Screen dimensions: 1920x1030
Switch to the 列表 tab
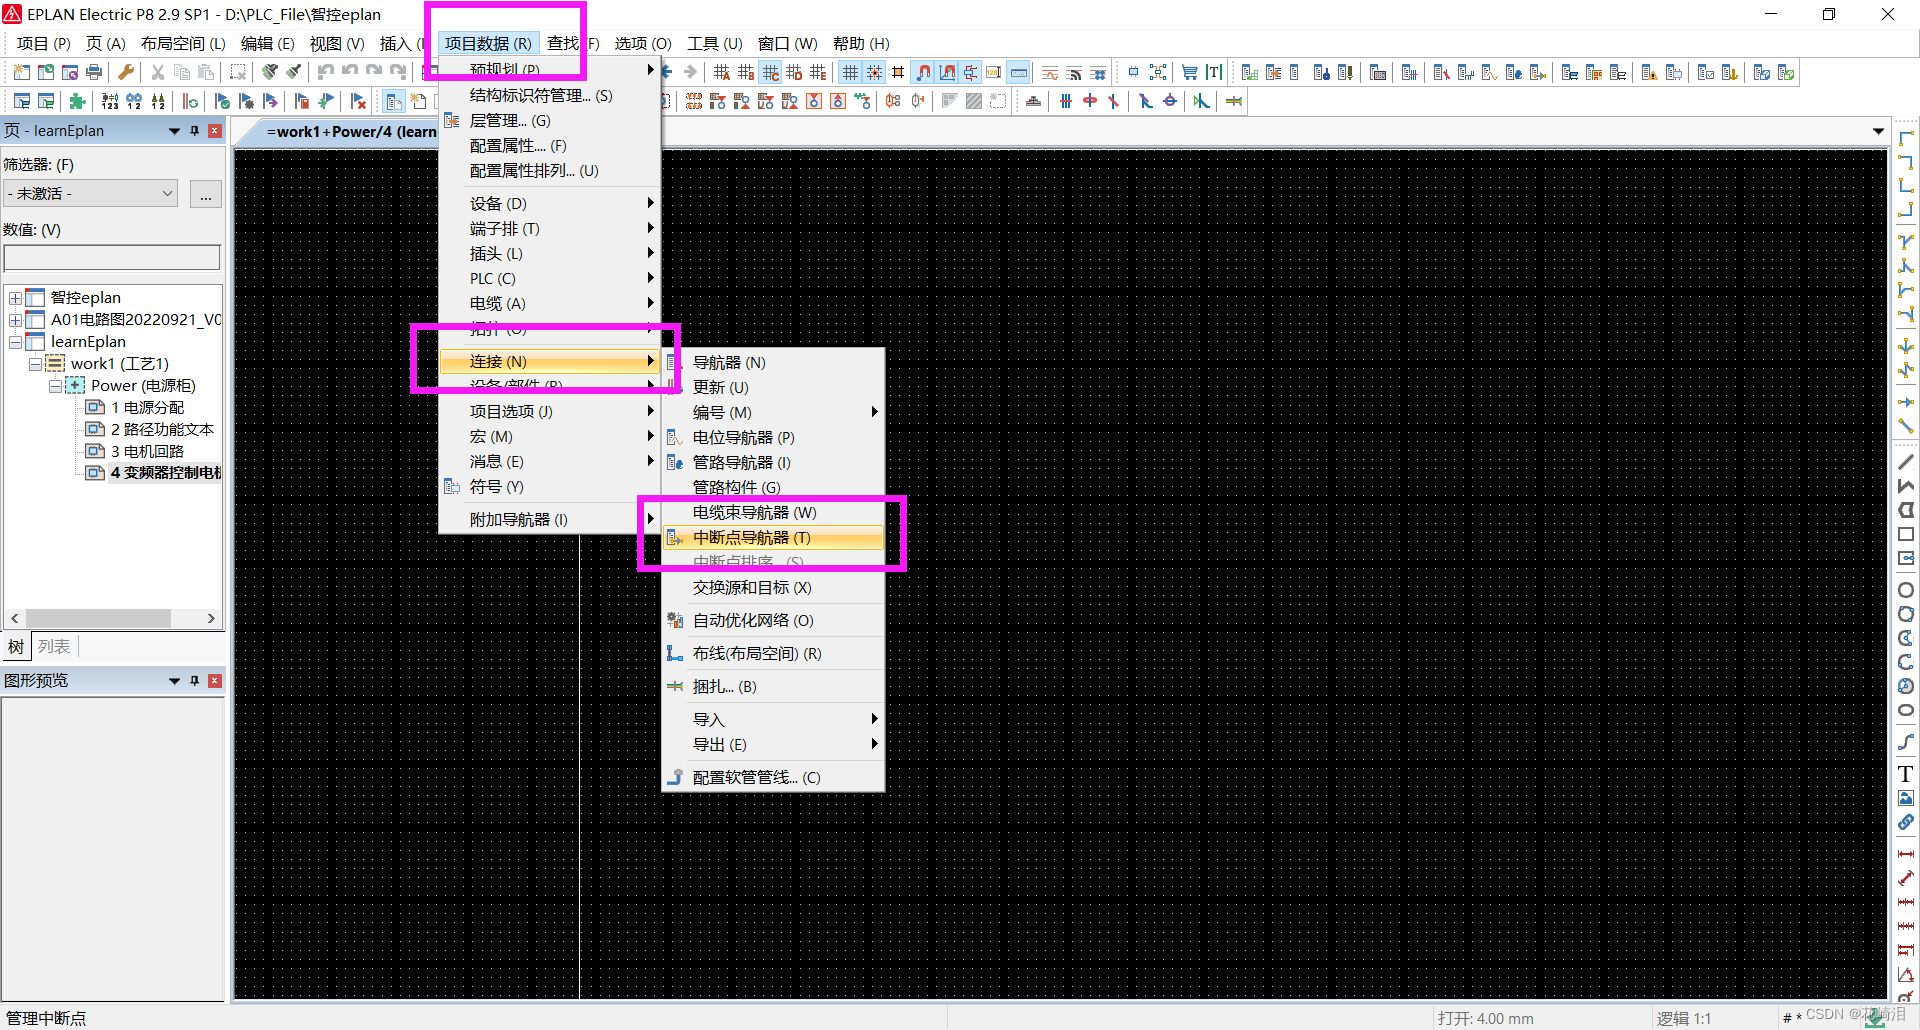[x=54, y=647]
